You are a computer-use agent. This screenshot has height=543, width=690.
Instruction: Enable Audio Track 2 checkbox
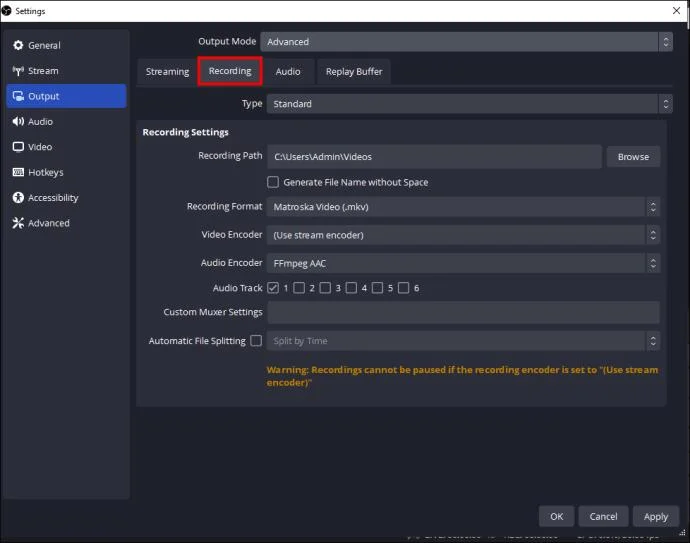tap(299, 288)
